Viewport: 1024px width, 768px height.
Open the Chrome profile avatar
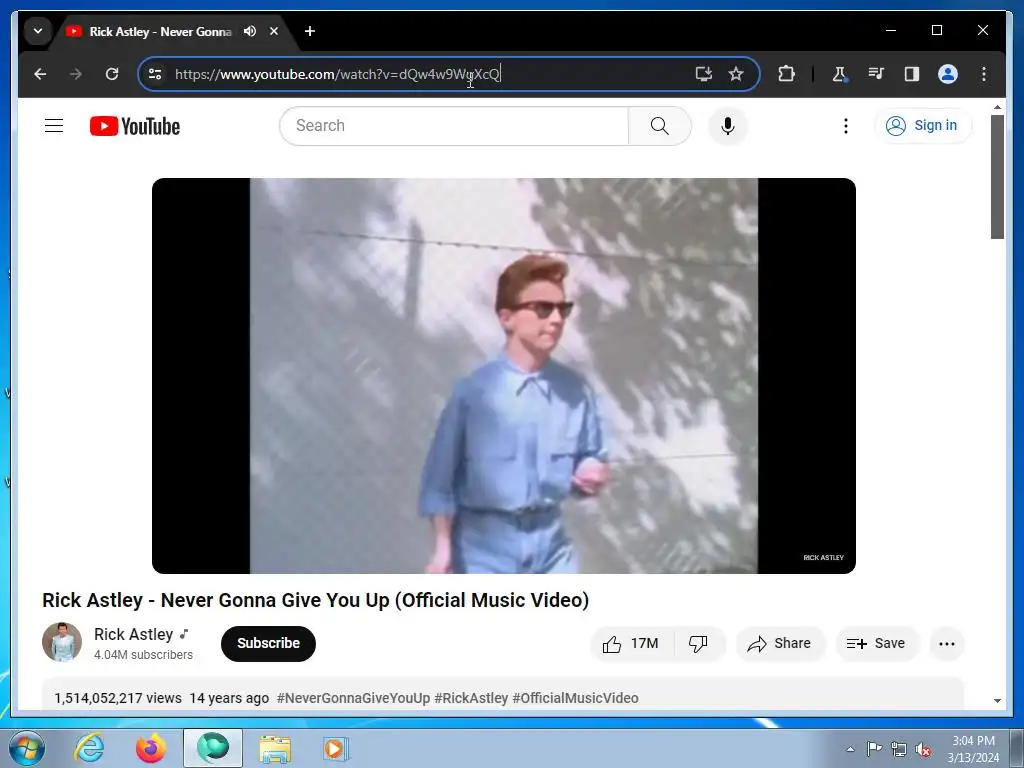point(948,74)
